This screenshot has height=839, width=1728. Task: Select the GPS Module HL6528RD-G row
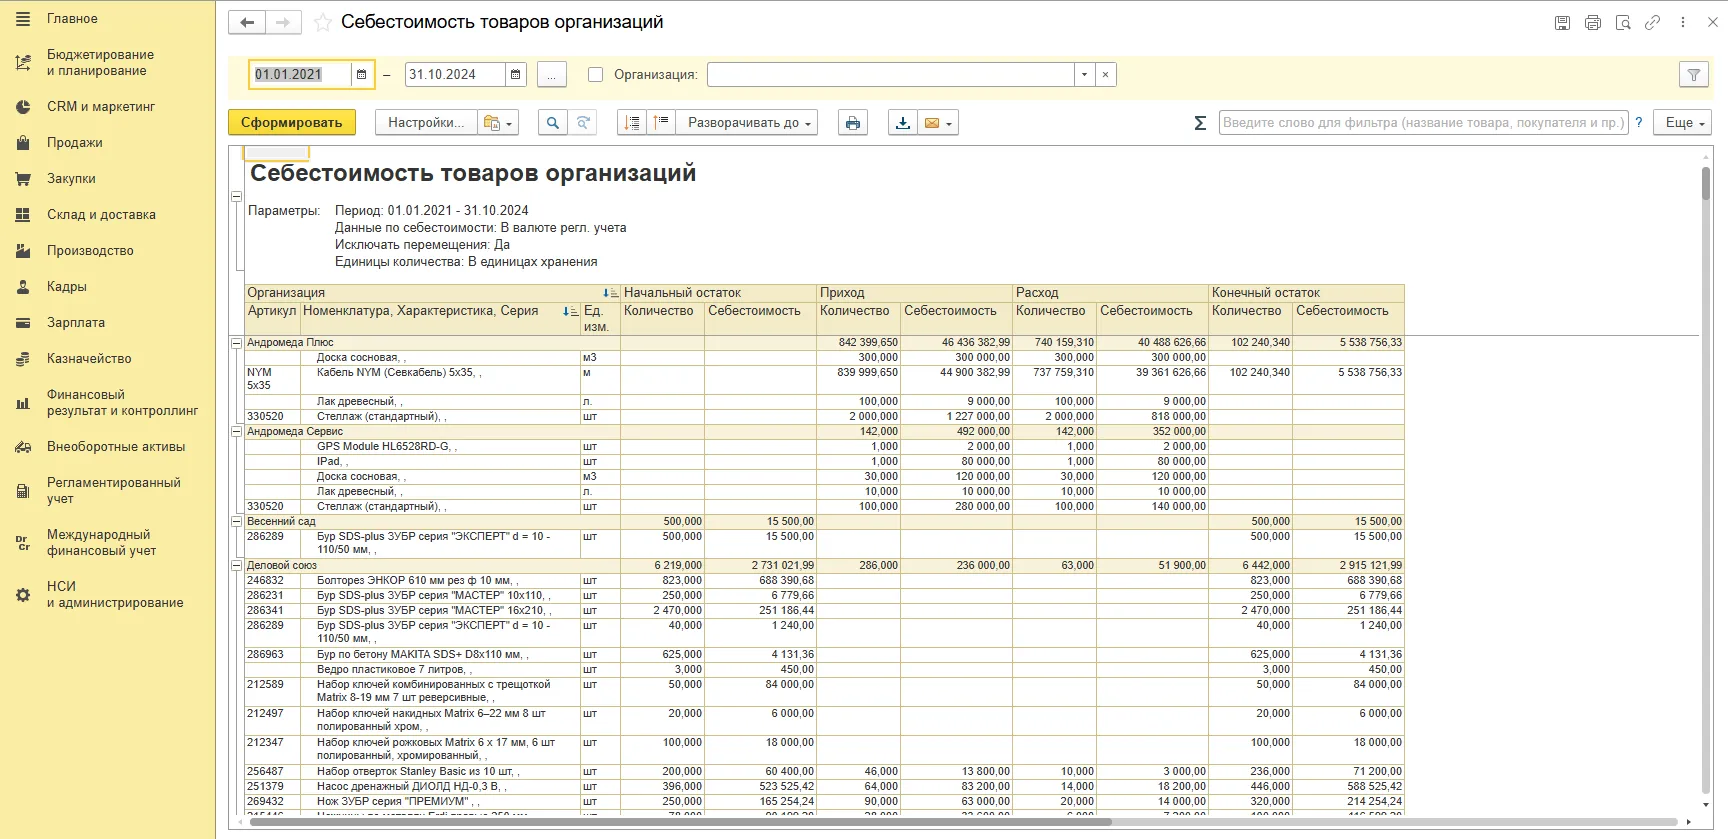[x=824, y=446]
